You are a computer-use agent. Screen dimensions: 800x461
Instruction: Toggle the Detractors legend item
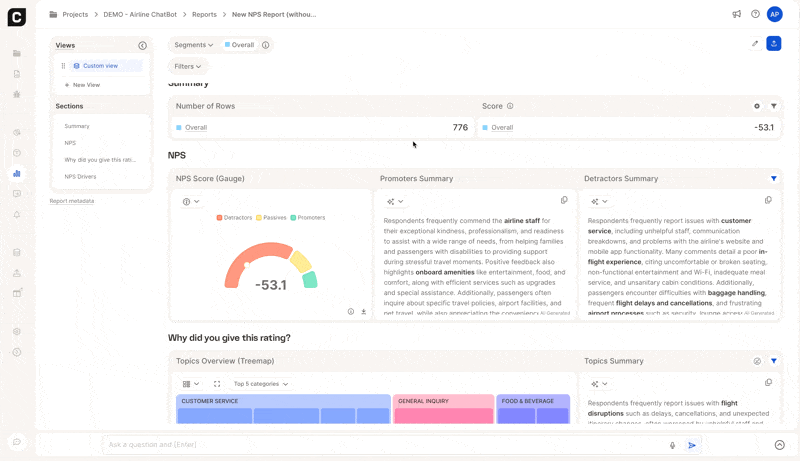(235, 217)
